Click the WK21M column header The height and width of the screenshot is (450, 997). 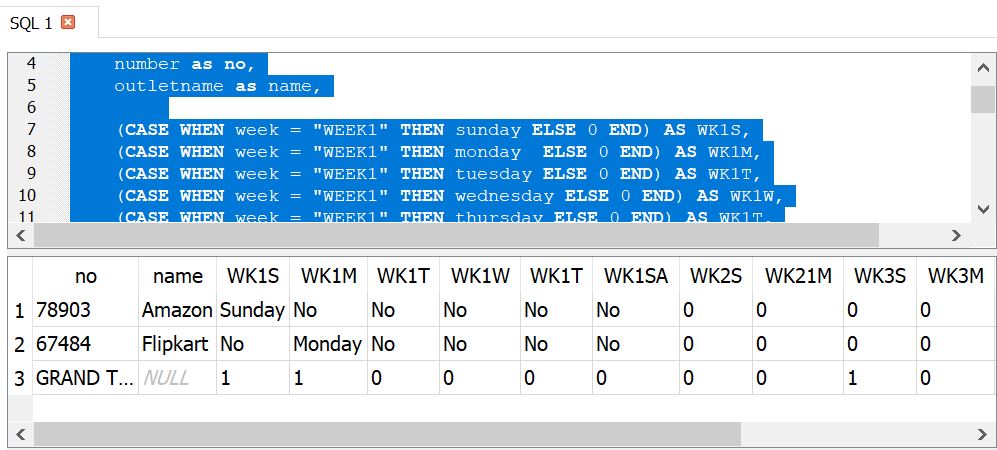(798, 276)
